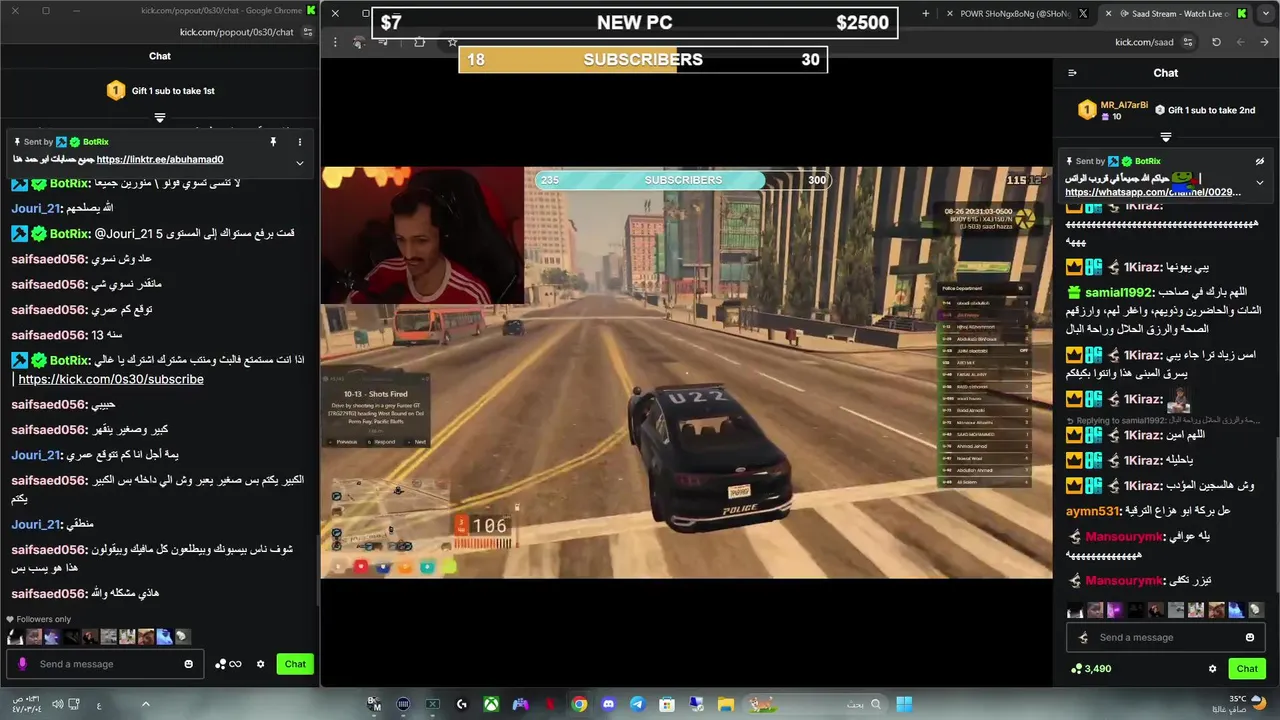Image resolution: width=1280 pixels, height=720 pixels.
Task: Expand the gift leaderboard in the right chat
Action: pyautogui.click(x=1166, y=137)
